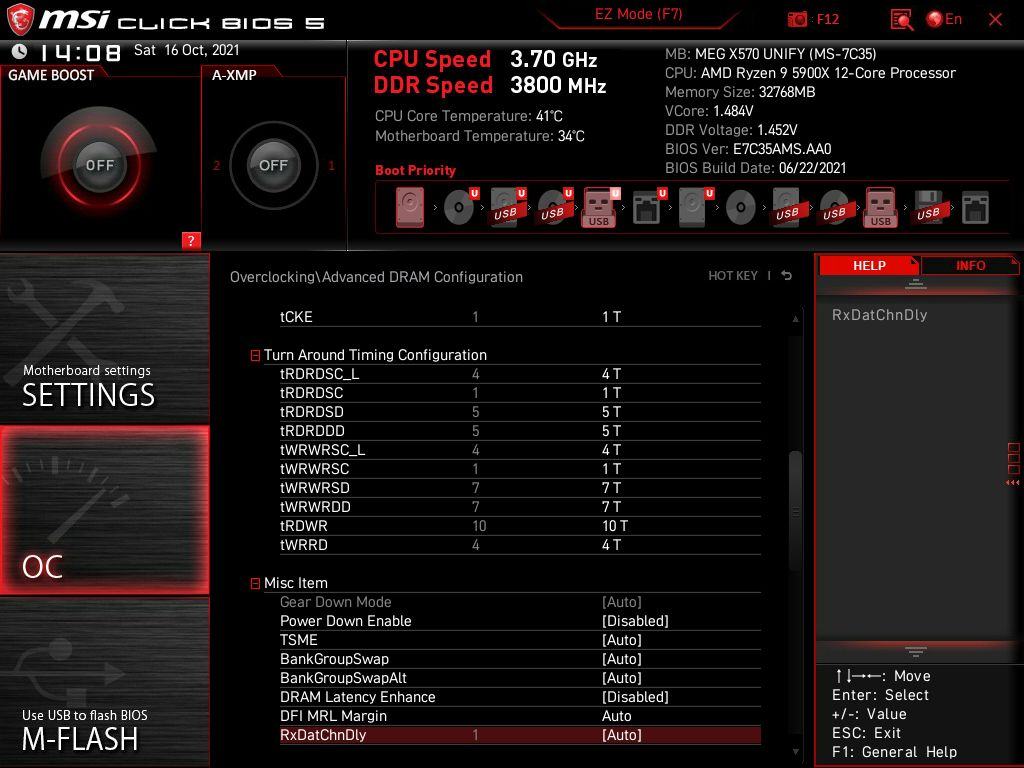The width and height of the screenshot is (1024, 768).
Task: Select the UEFI USB hard disk boot icon
Action: 507,207
